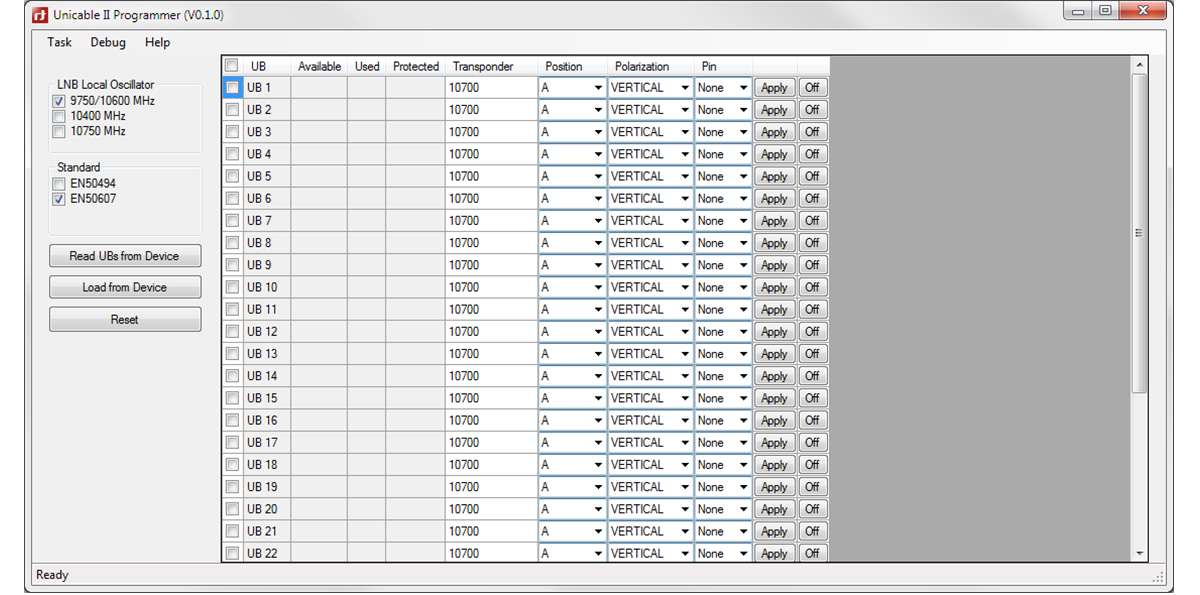
Task: Click Transponder field of UB 4
Action: point(491,154)
